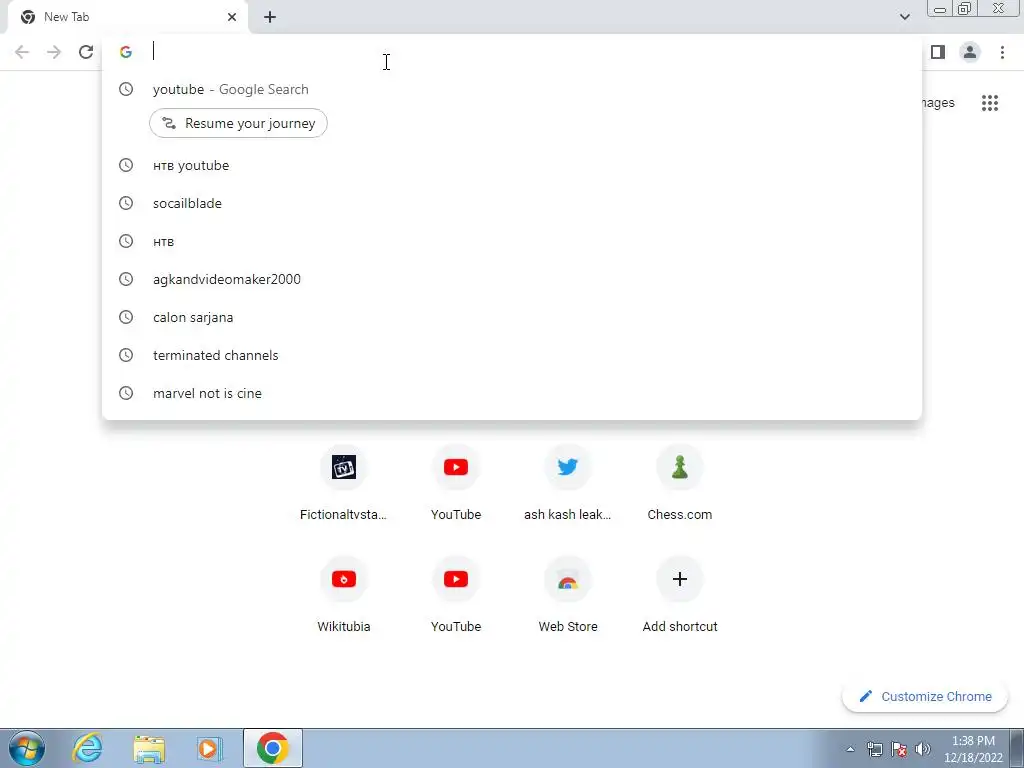Choose 'marvel not is cine' suggestion
Screen dimensions: 1024x768
512,393
